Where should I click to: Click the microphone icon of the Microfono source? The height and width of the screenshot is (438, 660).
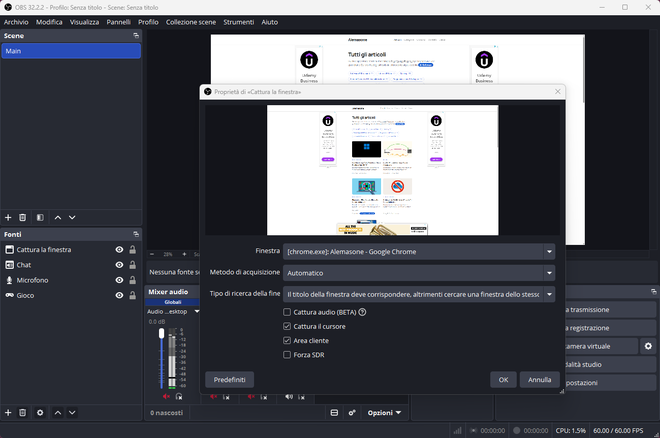tap(9, 280)
